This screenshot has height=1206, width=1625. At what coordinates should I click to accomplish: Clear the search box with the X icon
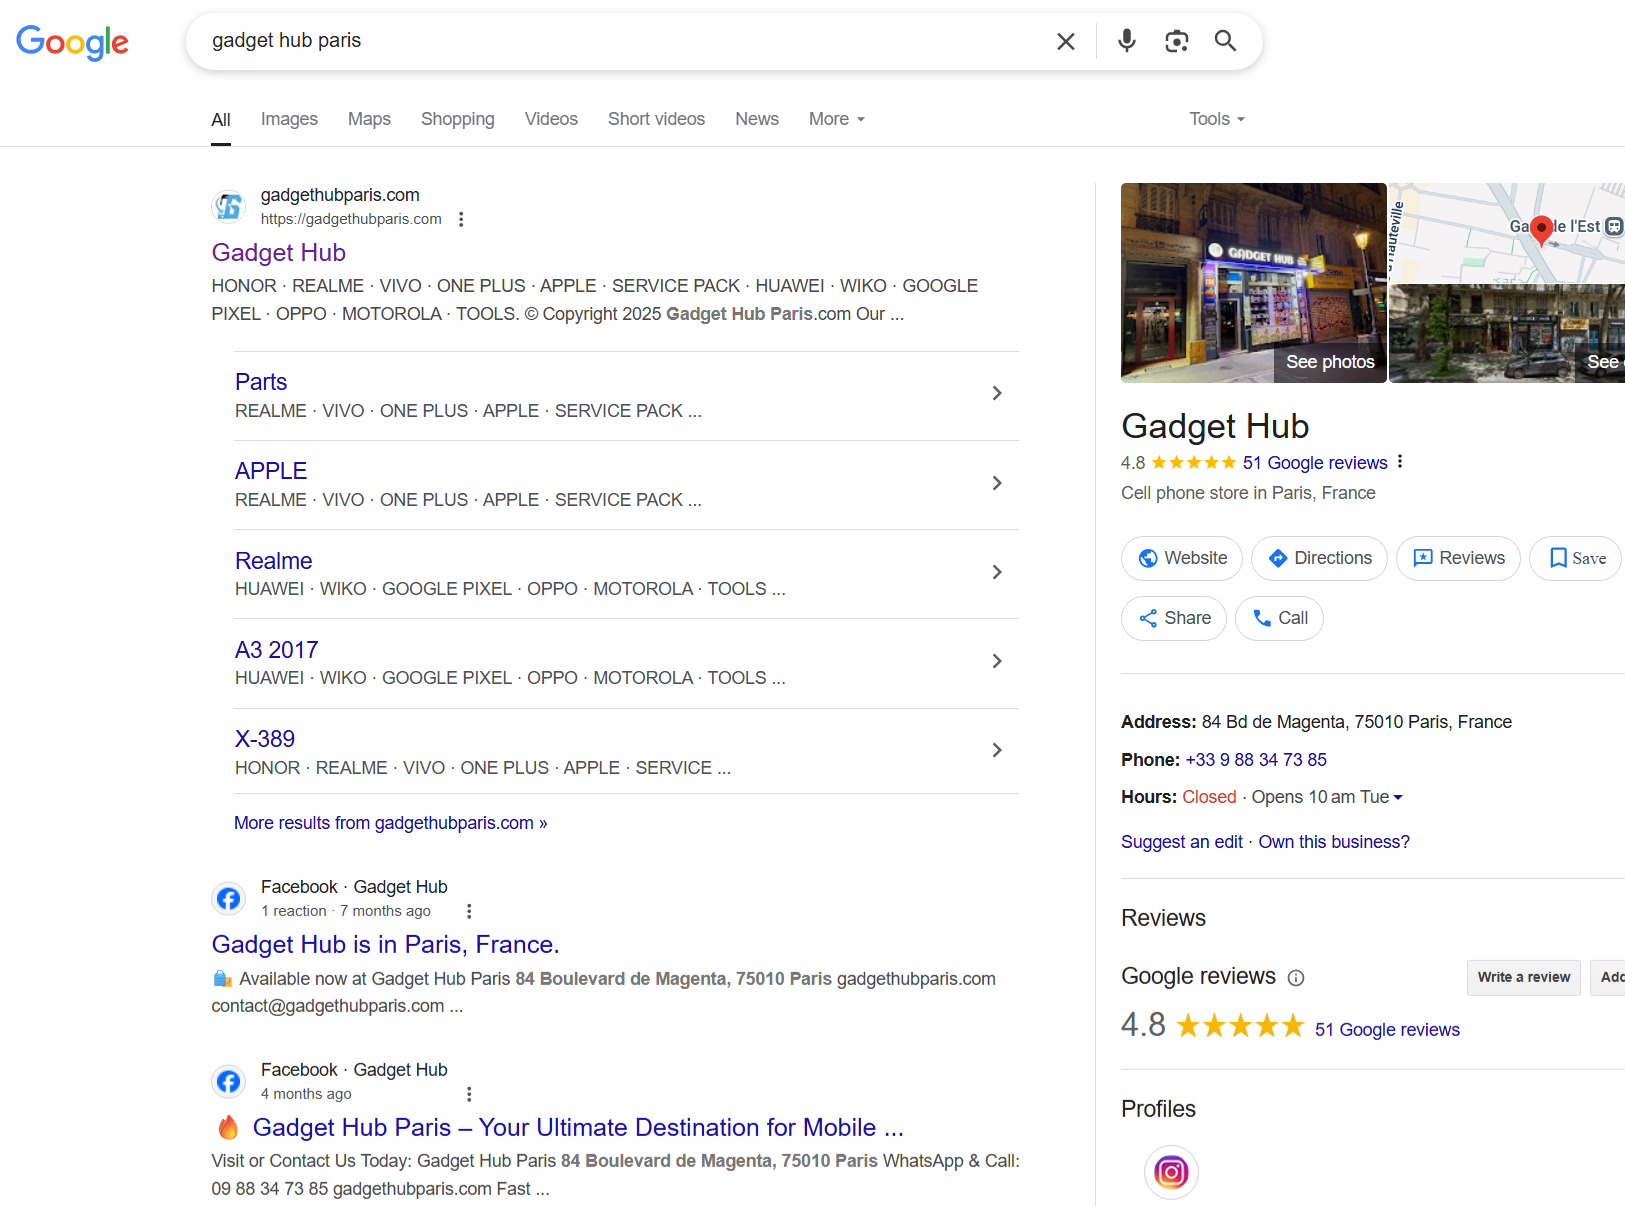(1066, 41)
